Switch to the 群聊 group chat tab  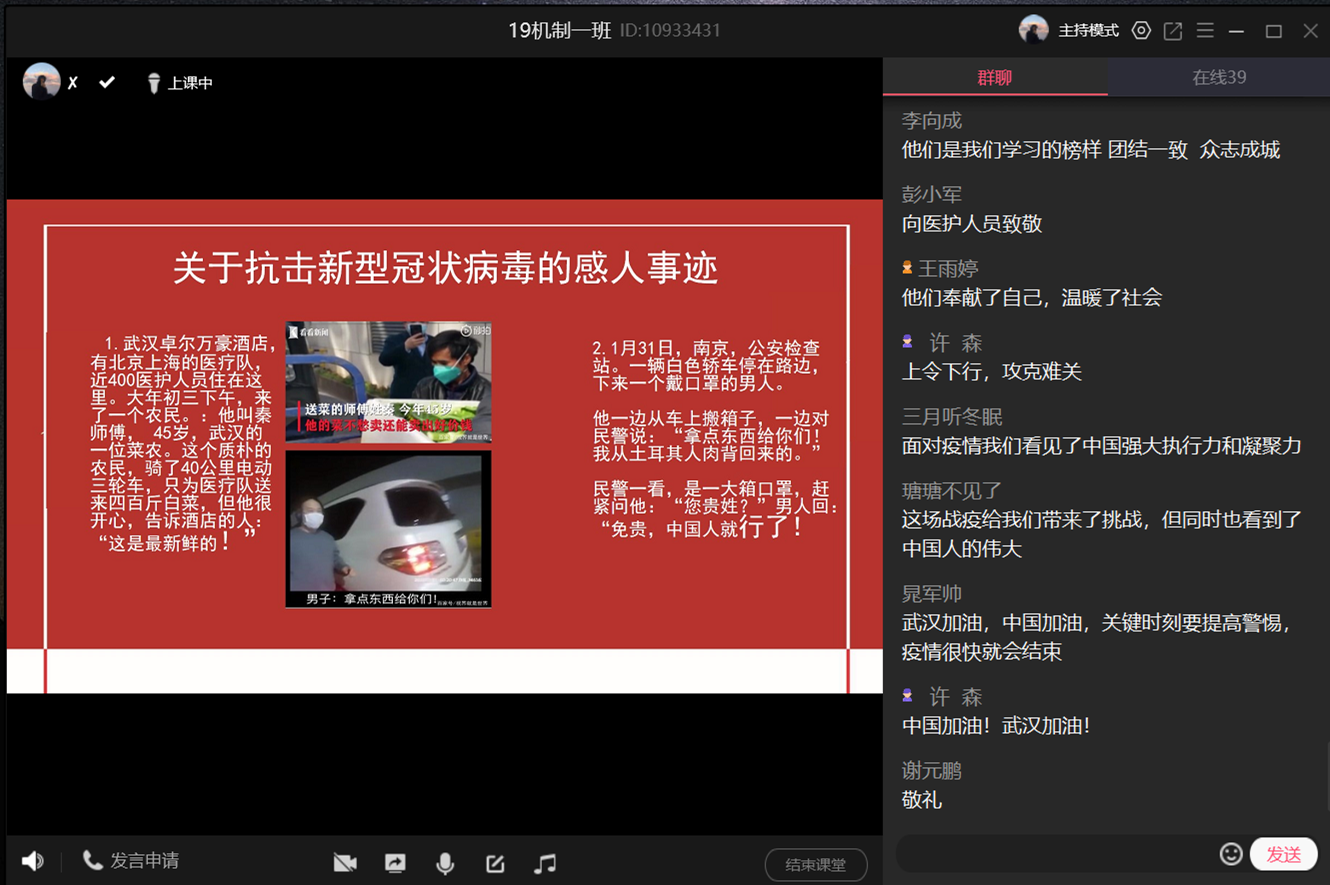tap(994, 77)
